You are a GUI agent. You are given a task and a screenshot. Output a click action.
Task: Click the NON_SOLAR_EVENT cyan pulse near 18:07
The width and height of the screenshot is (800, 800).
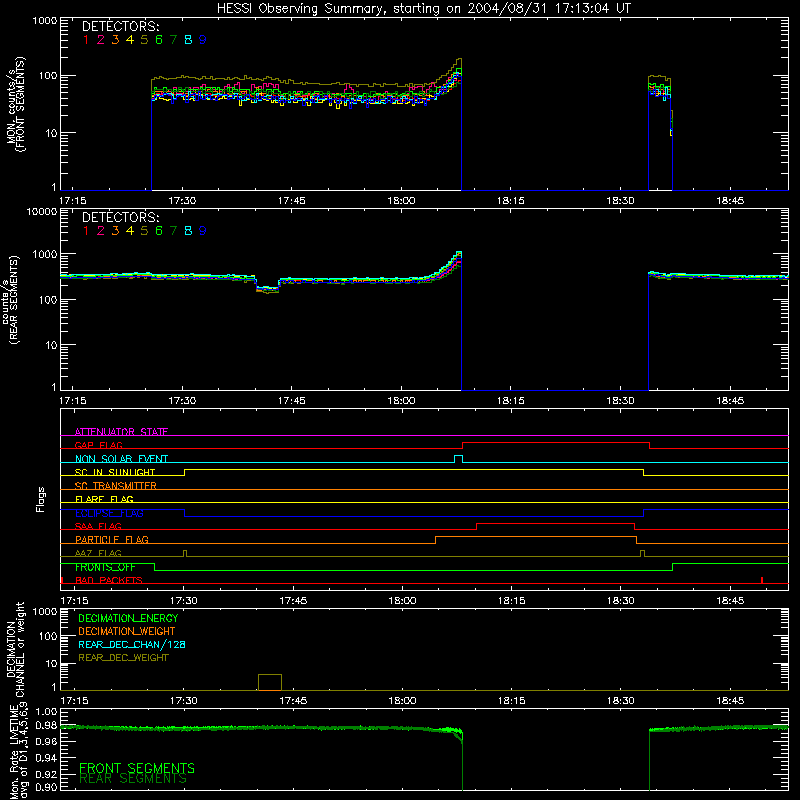tap(458, 459)
